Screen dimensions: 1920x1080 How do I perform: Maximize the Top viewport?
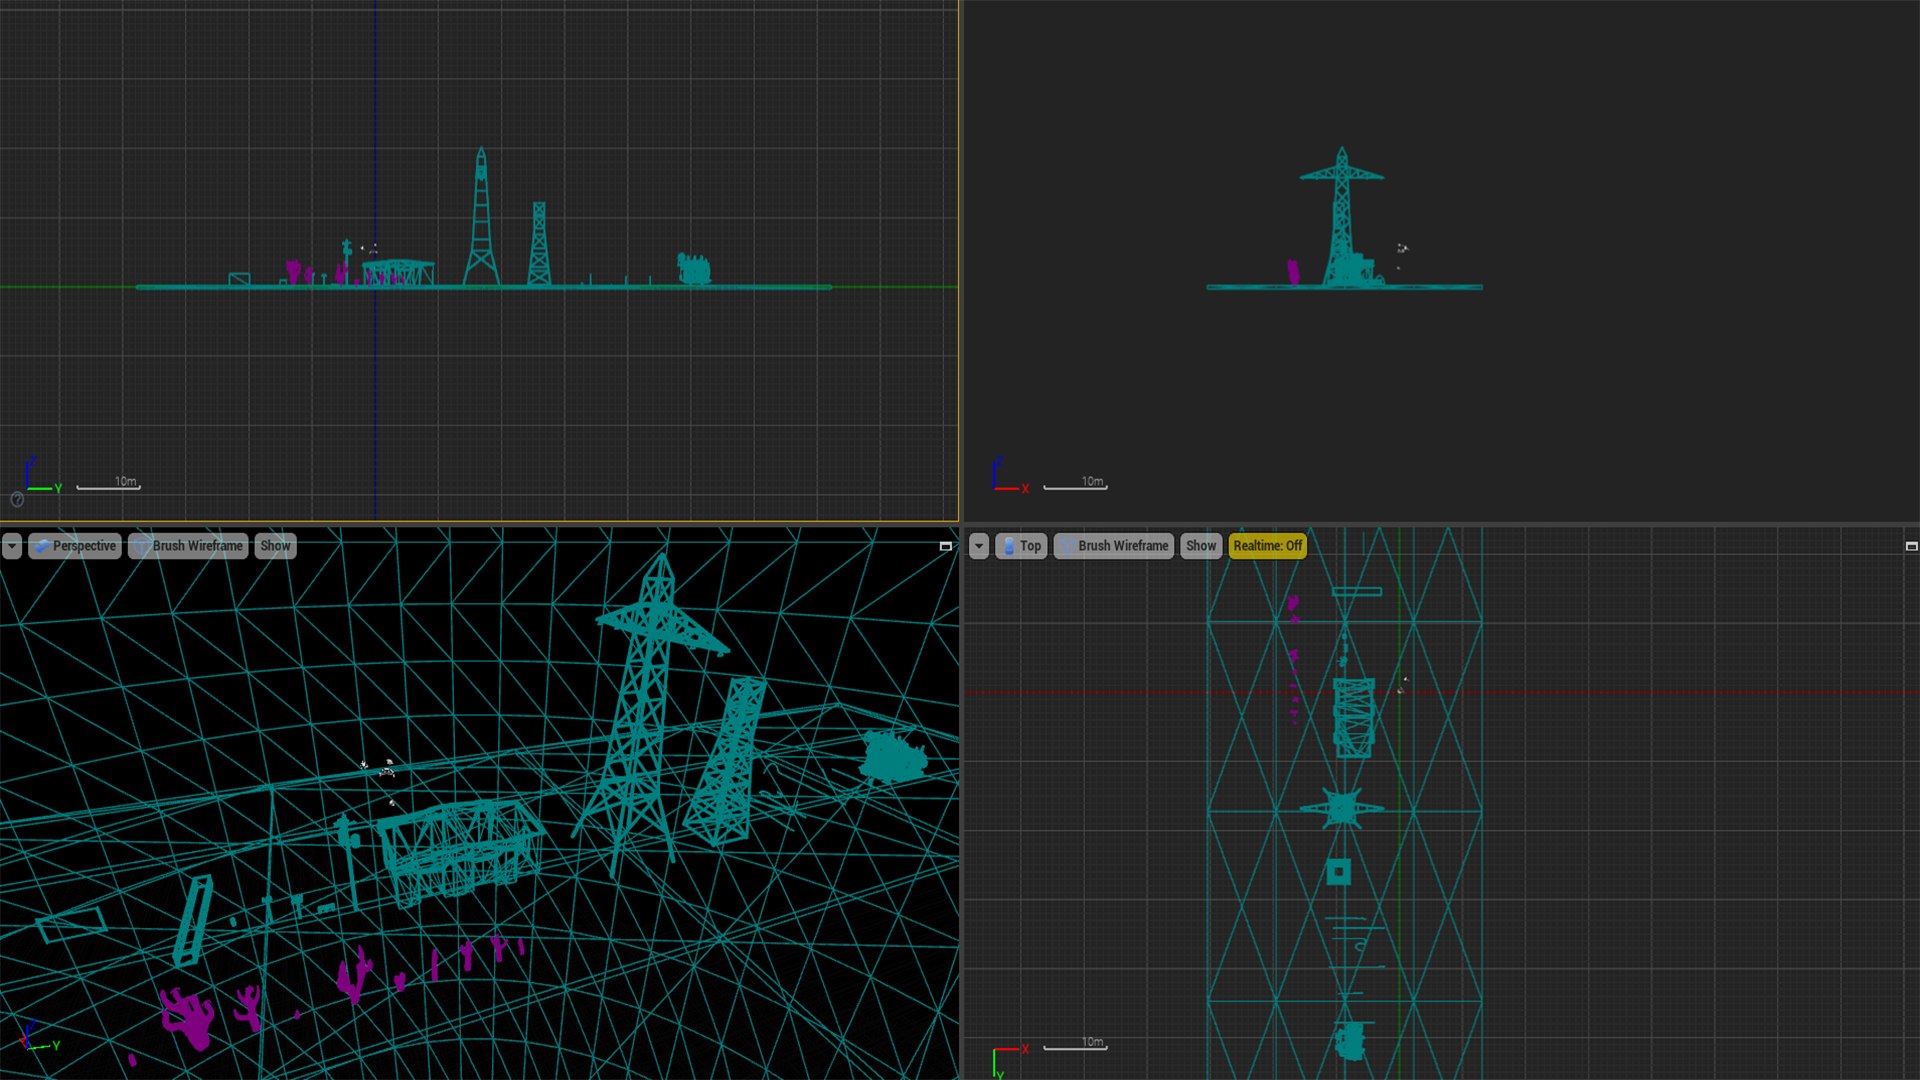(1911, 546)
